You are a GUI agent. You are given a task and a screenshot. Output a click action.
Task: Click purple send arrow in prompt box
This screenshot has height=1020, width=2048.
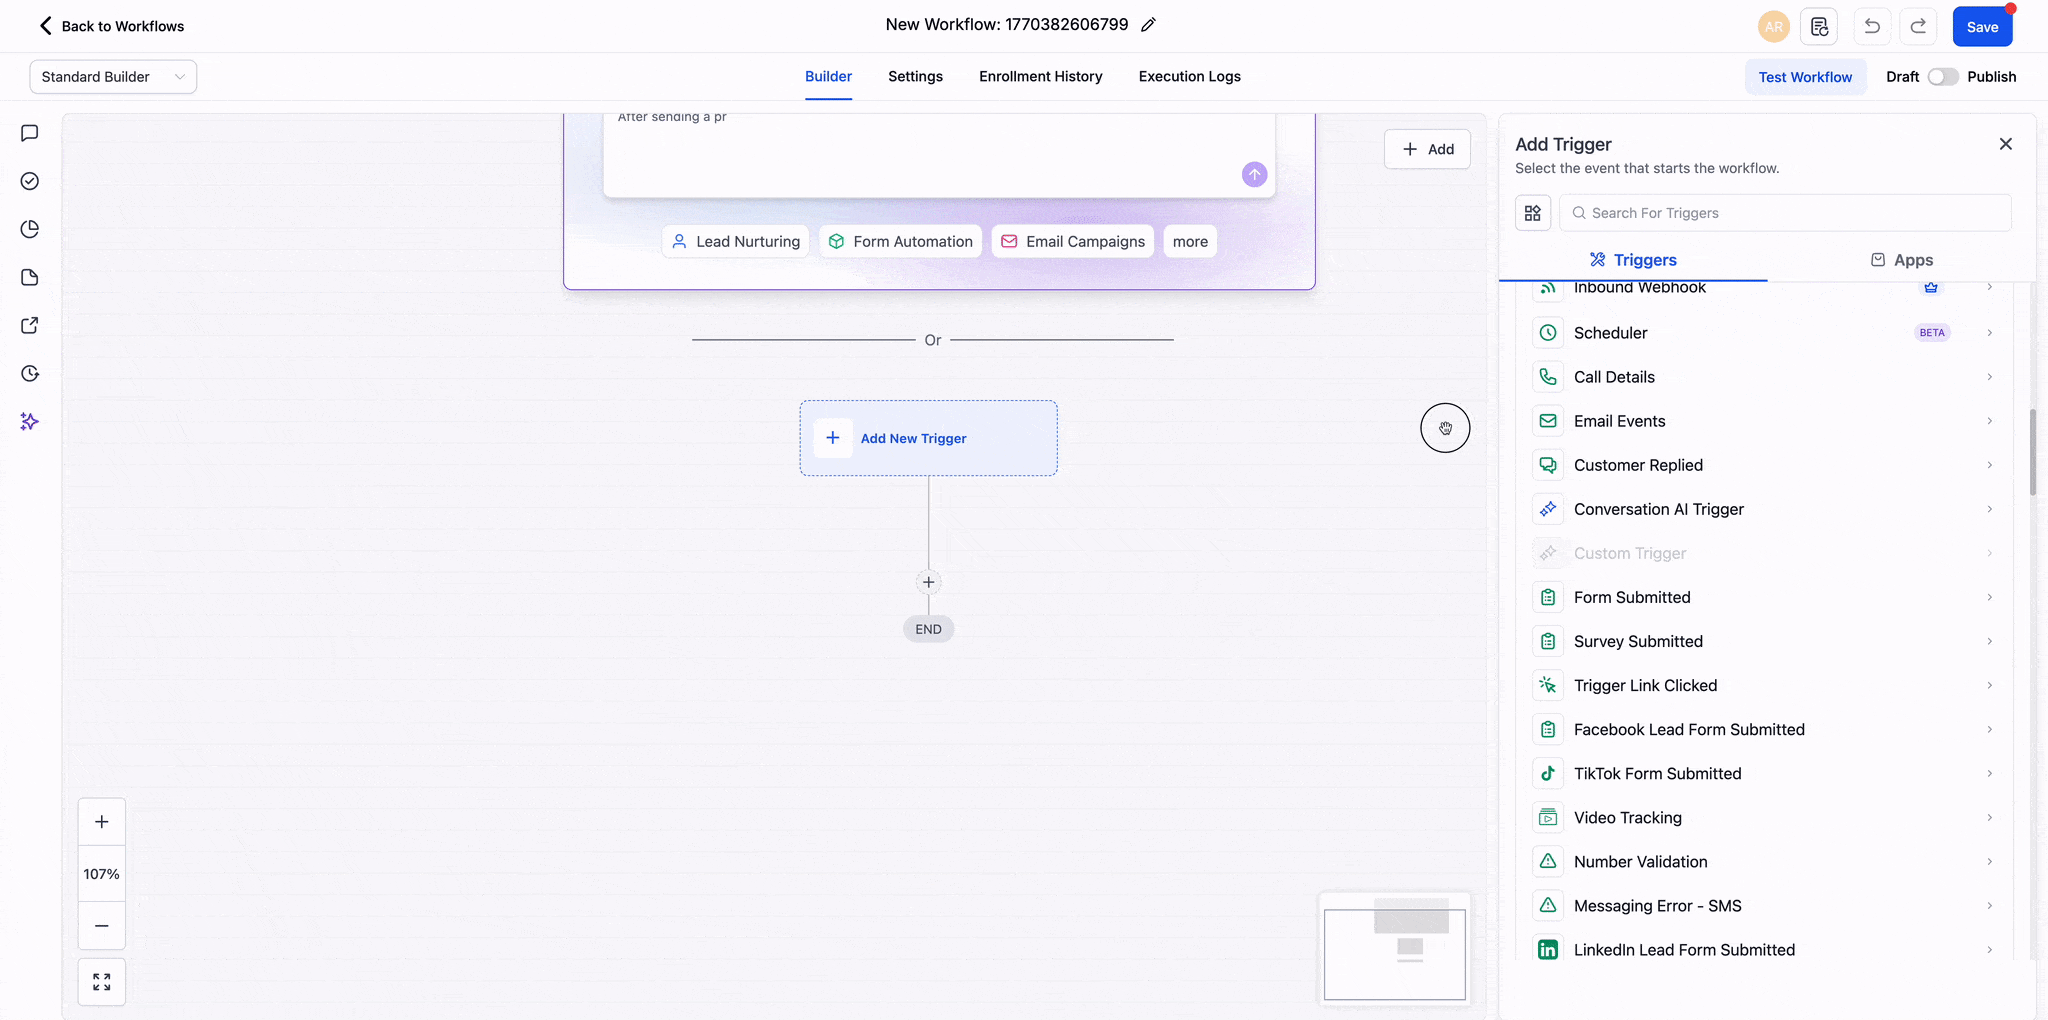tap(1254, 175)
